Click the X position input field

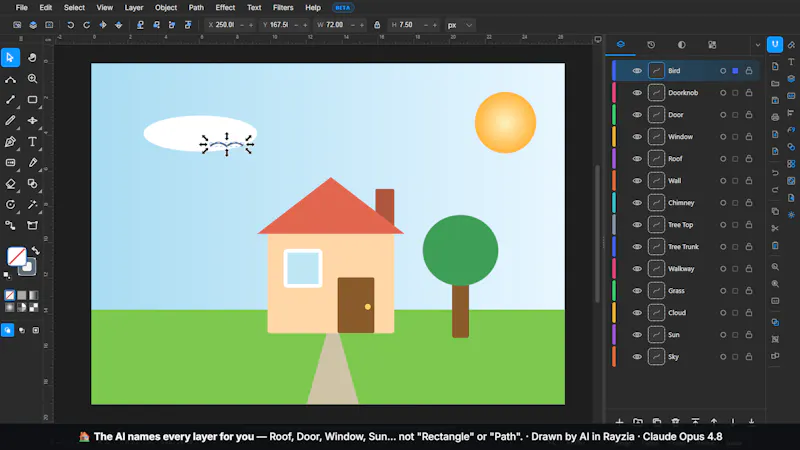(x=224, y=25)
